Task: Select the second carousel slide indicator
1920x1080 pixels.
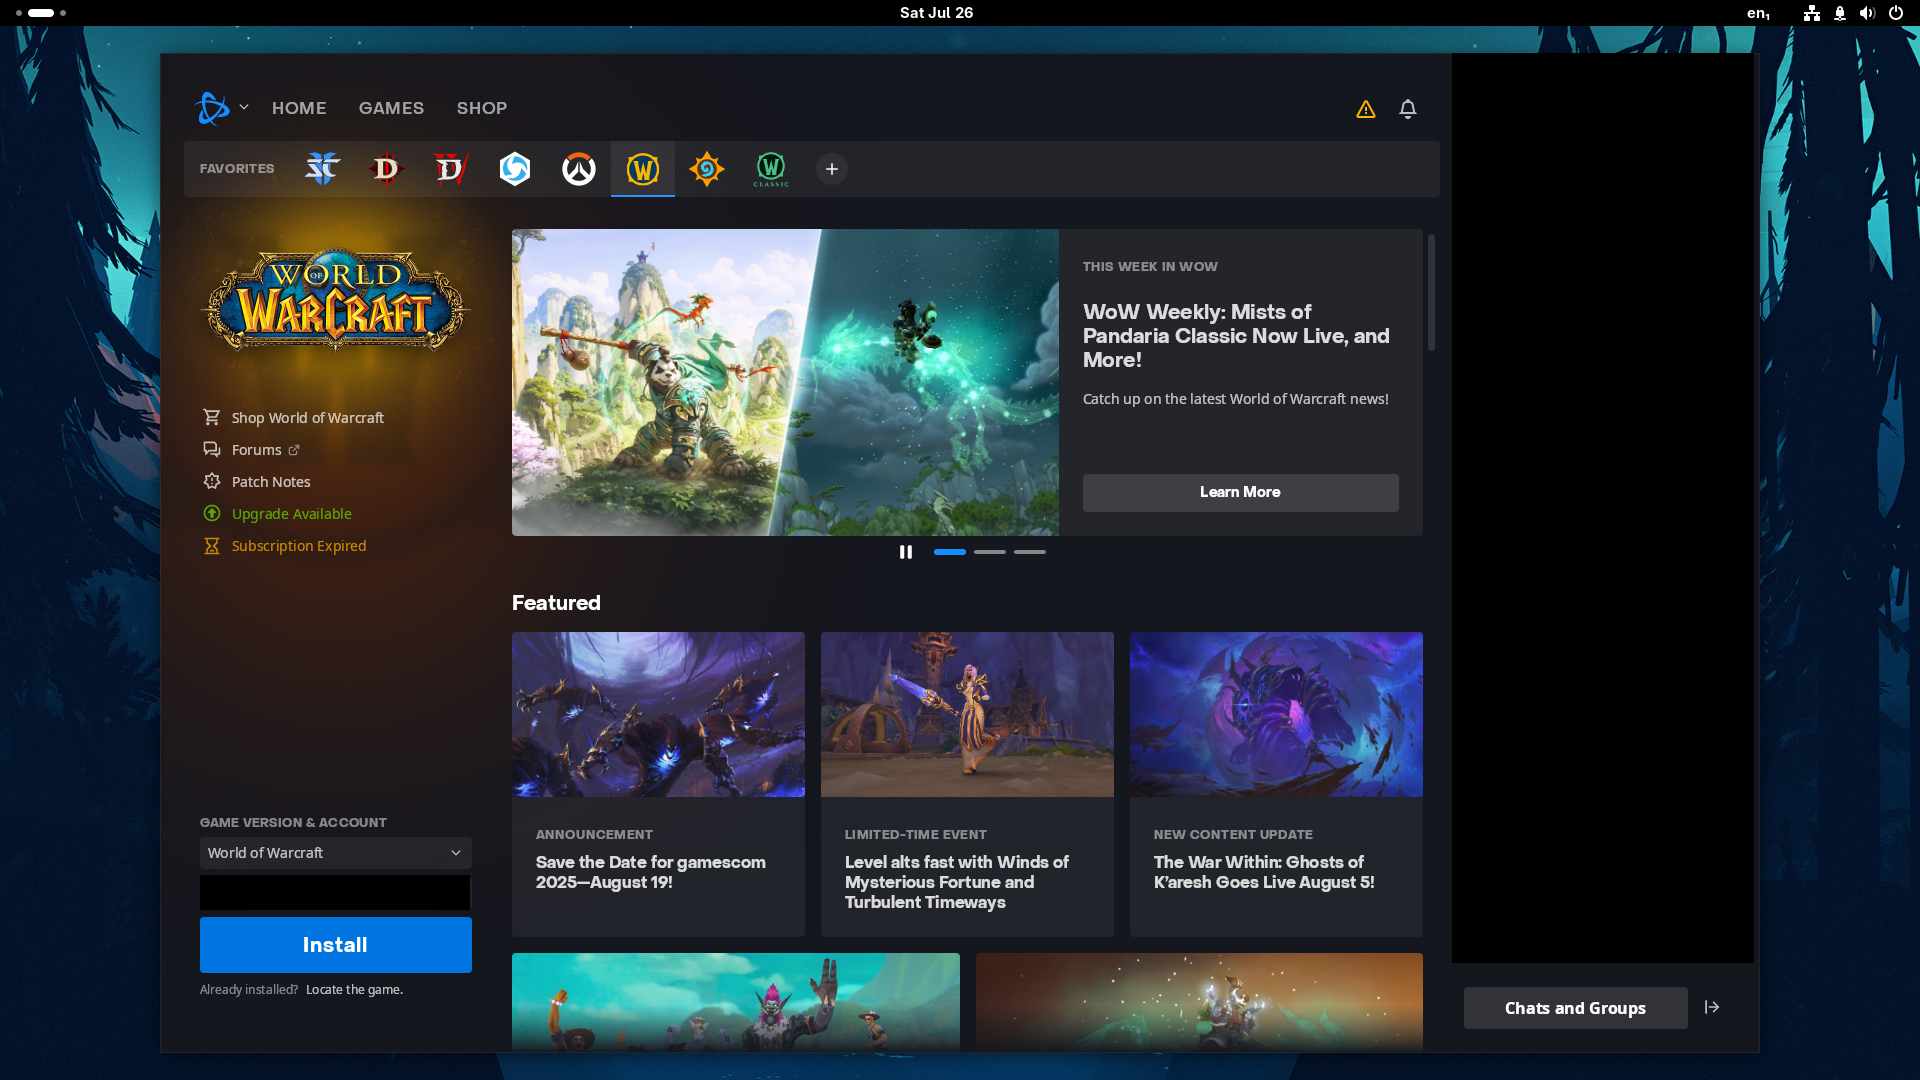Action: (x=990, y=552)
